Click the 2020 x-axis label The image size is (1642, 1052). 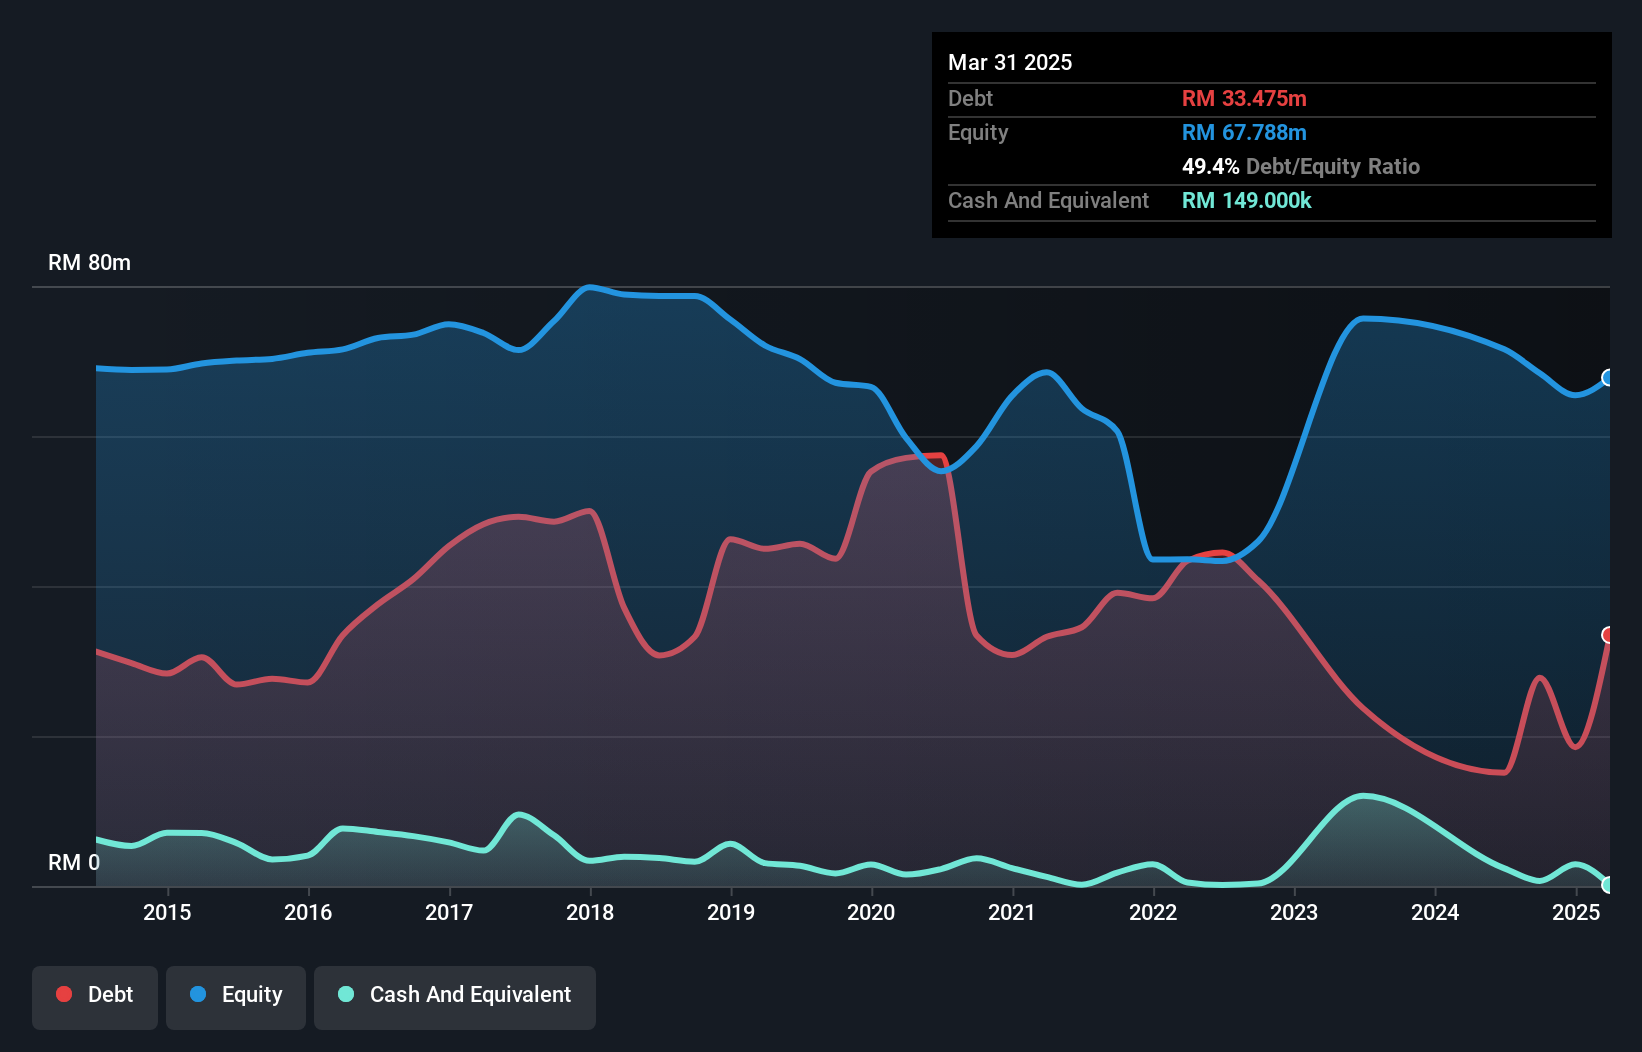pyautogui.click(x=871, y=912)
